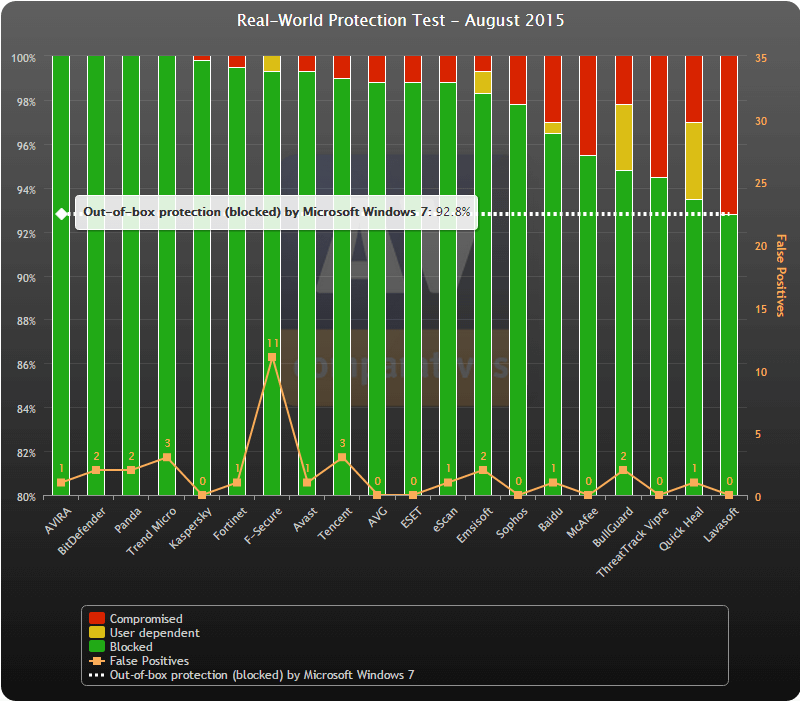Click the yellow User dependent legend swatch
Viewport: 800px width, 701px height.
[x=97, y=633]
